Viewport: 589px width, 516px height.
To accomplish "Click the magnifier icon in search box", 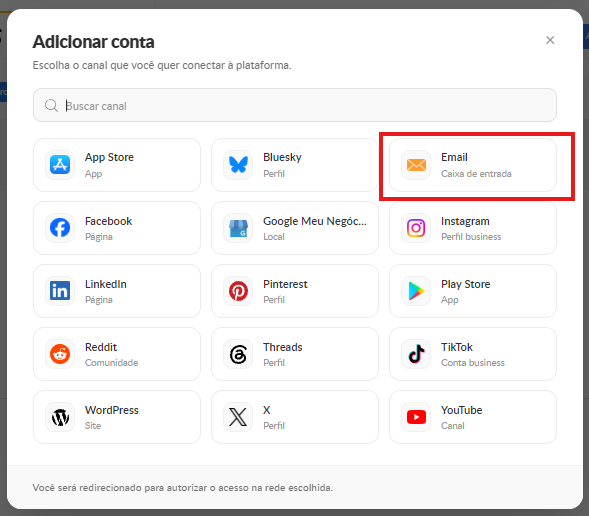I will click(51, 106).
